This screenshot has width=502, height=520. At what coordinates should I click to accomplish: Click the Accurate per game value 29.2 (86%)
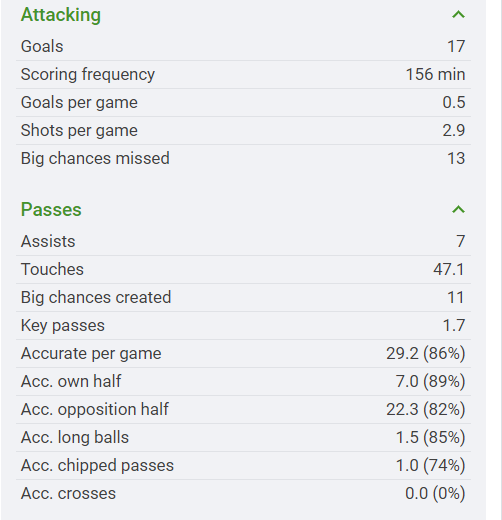coord(426,353)
